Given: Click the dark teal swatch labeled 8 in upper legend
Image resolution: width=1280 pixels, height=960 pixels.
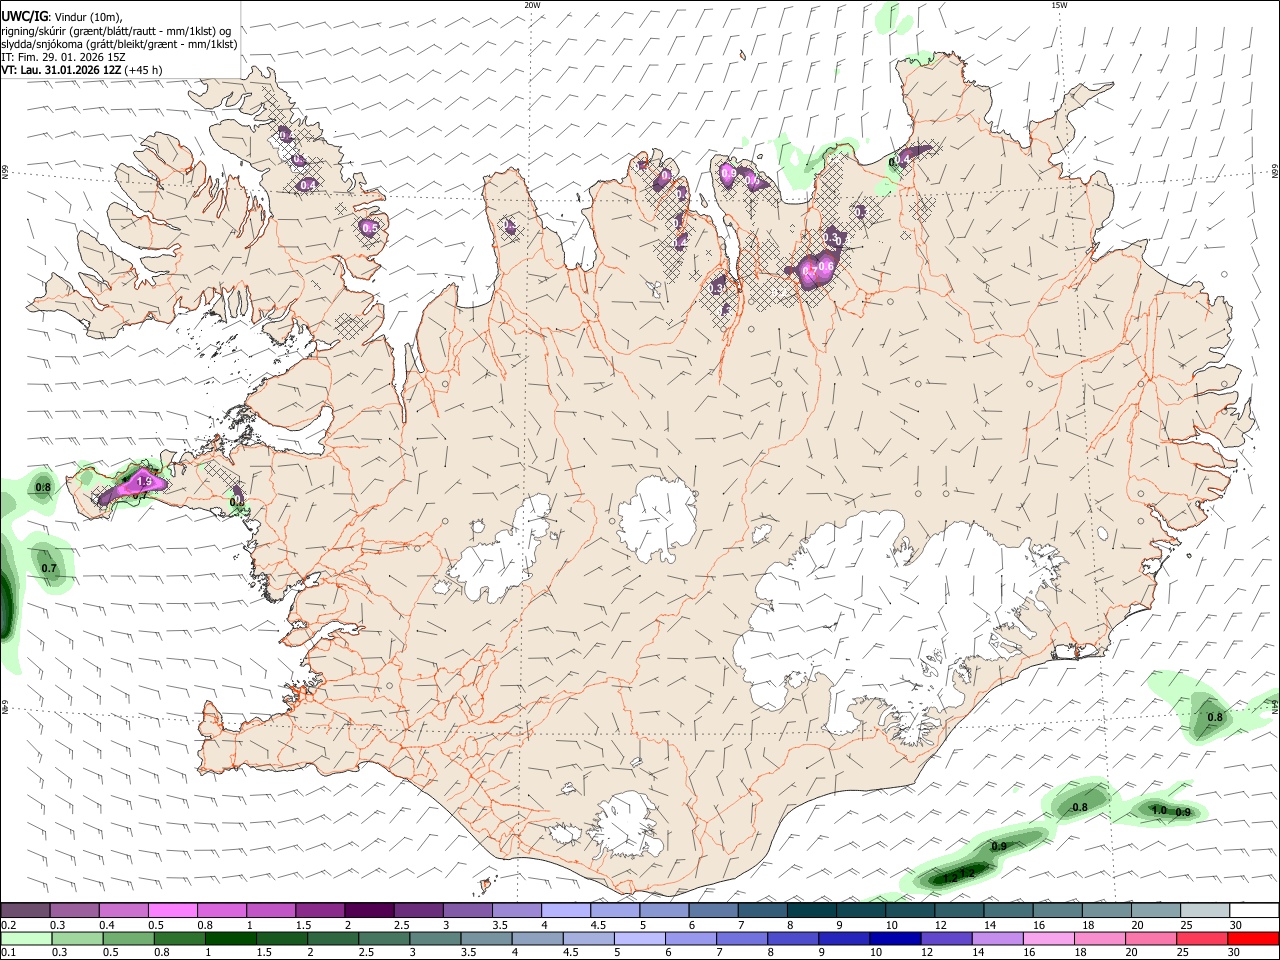Looking at the screenshot, I should pyautogui.click(x=811, y=911).
